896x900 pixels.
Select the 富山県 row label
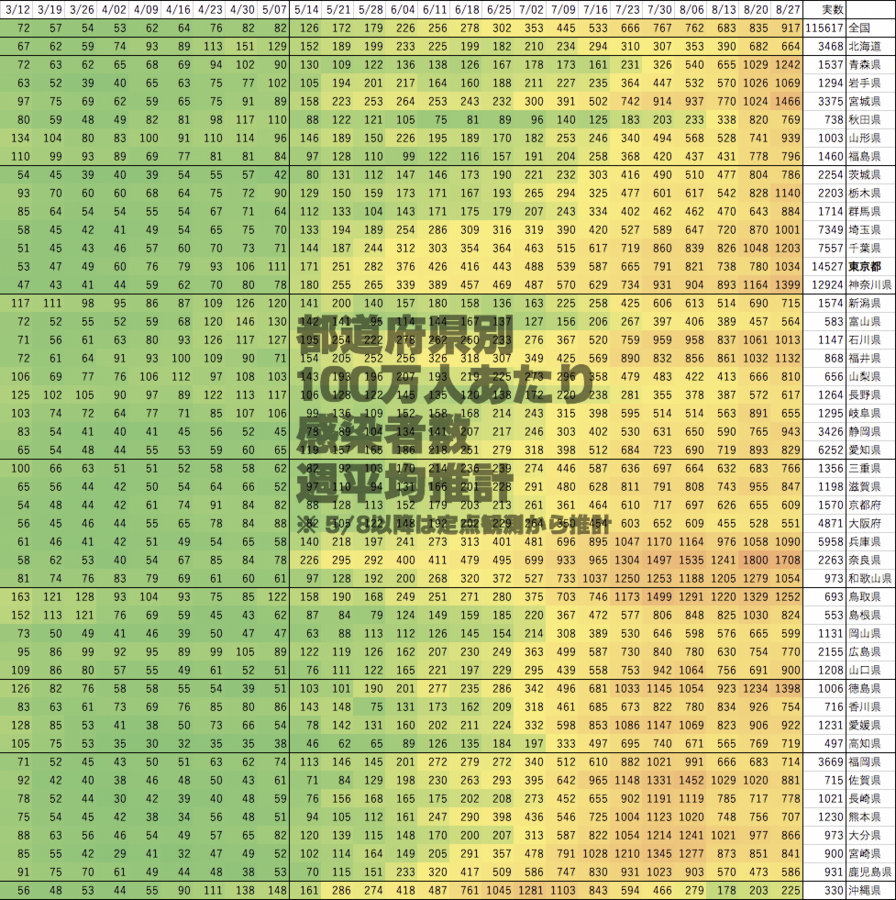click(x=864, y=321)
